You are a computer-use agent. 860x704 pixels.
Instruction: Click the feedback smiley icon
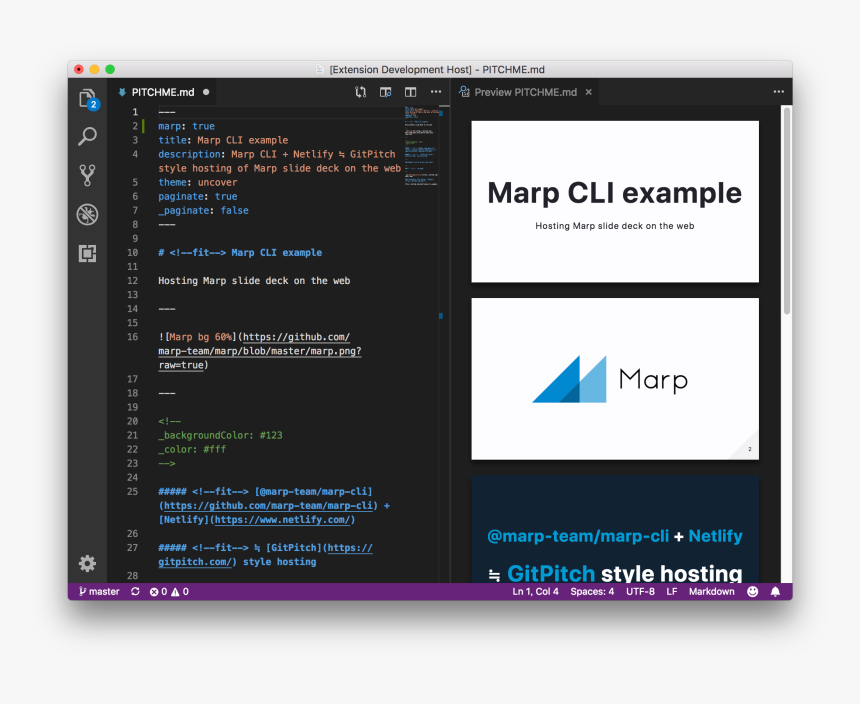coord(752,592)
